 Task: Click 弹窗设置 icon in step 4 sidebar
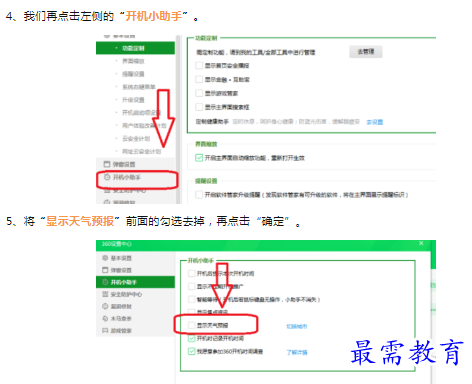point(107,164)
